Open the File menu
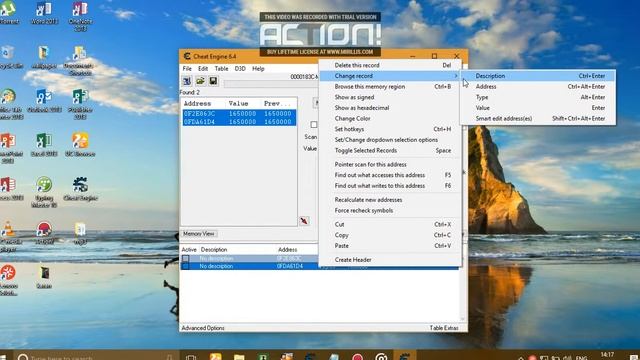This screenshot has height=360, width=640. pyautogui.click(x=187, y=69)
